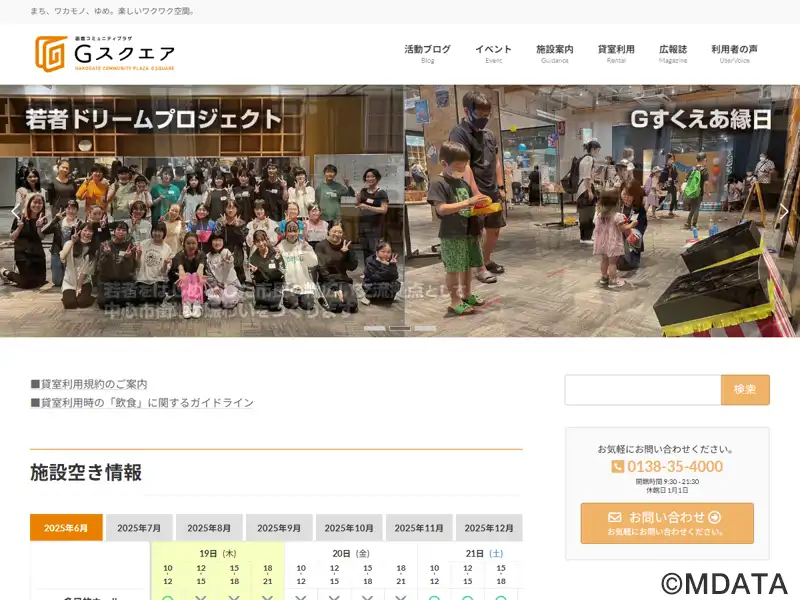This screenshot has width=800, height=600.
Task: Click the 21日(土) date header
Action: [484, 553]
